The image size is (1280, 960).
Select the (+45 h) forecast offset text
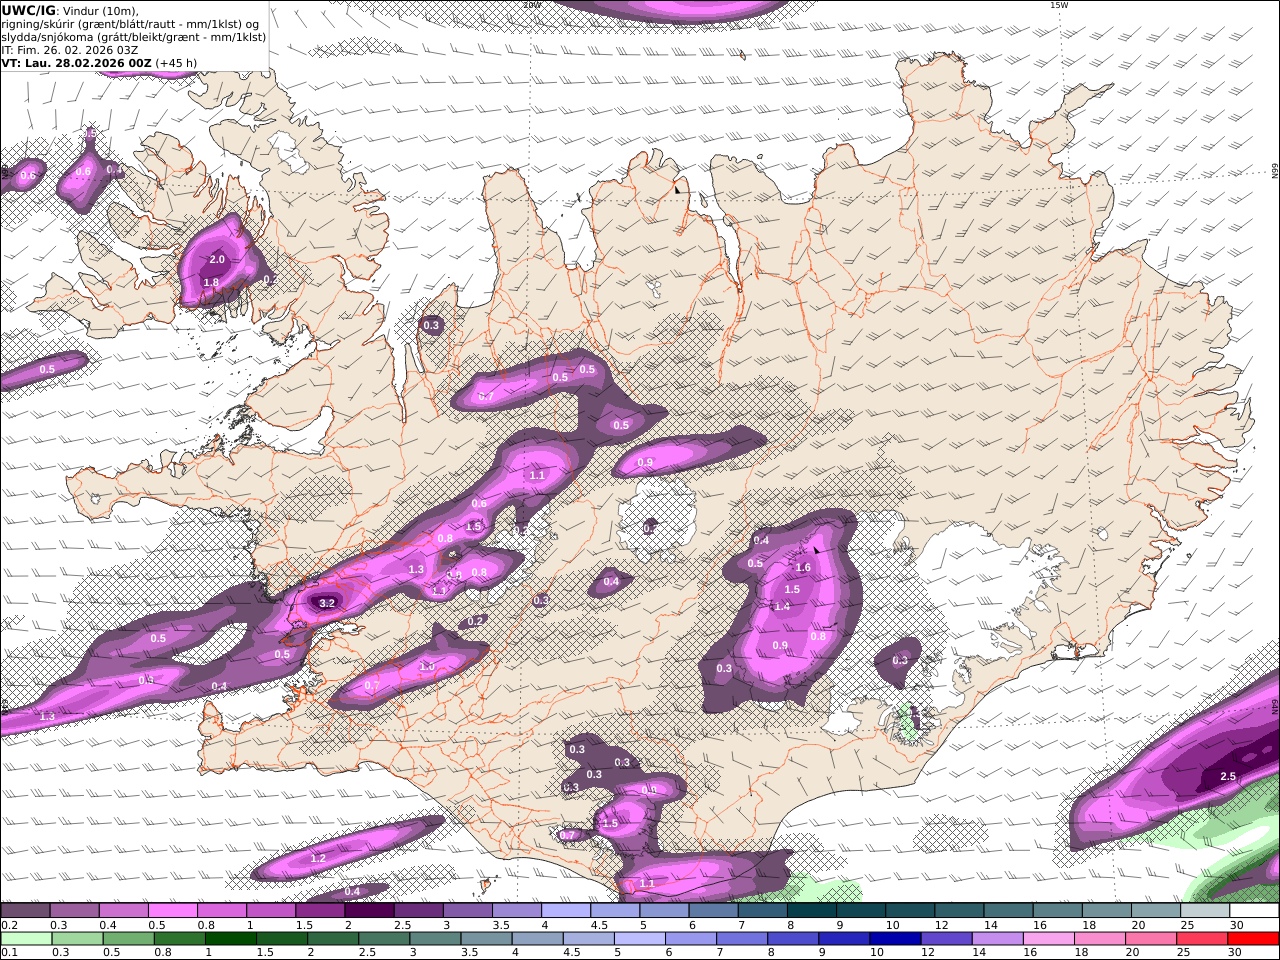pyautogui.click(x=176, y=63)
